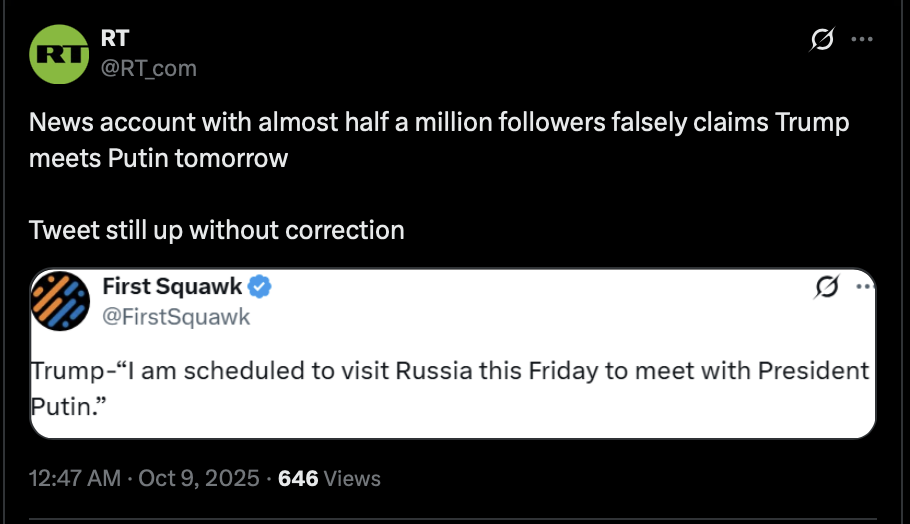Open the More menu on RT's post
910x524 pixels.
[x=862, y=40]
